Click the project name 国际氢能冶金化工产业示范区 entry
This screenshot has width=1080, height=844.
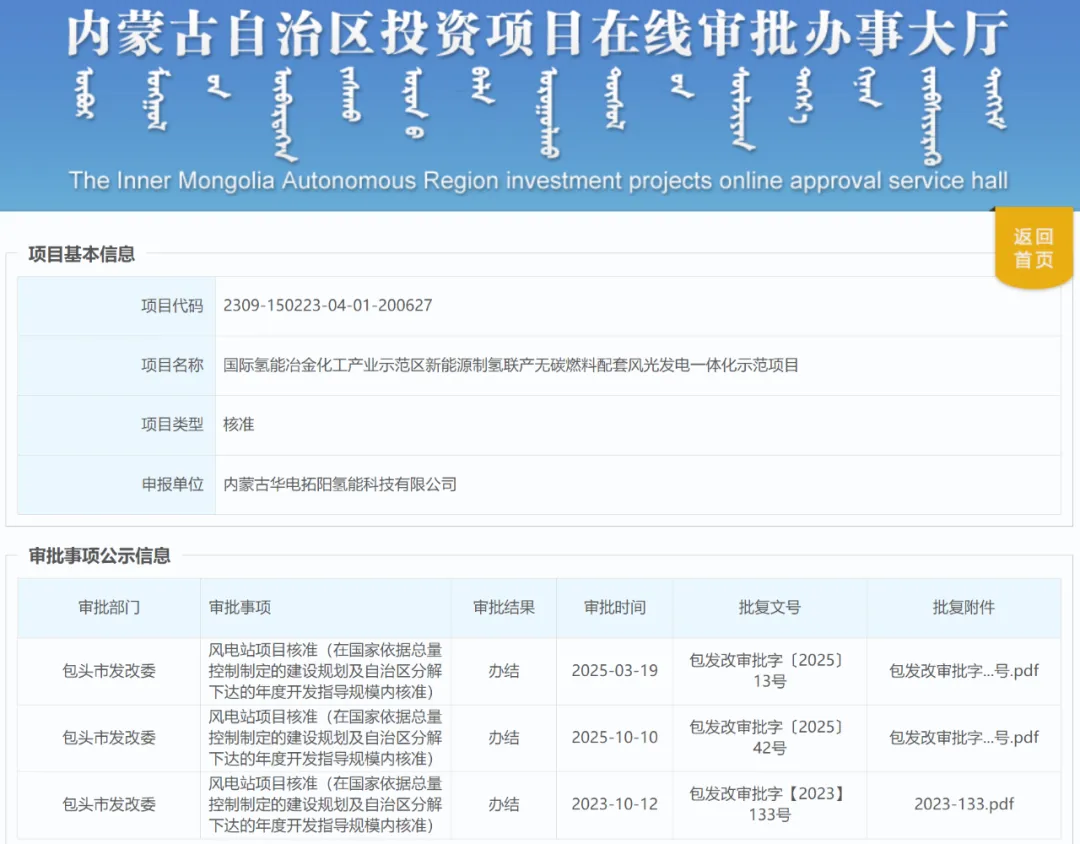511,365
